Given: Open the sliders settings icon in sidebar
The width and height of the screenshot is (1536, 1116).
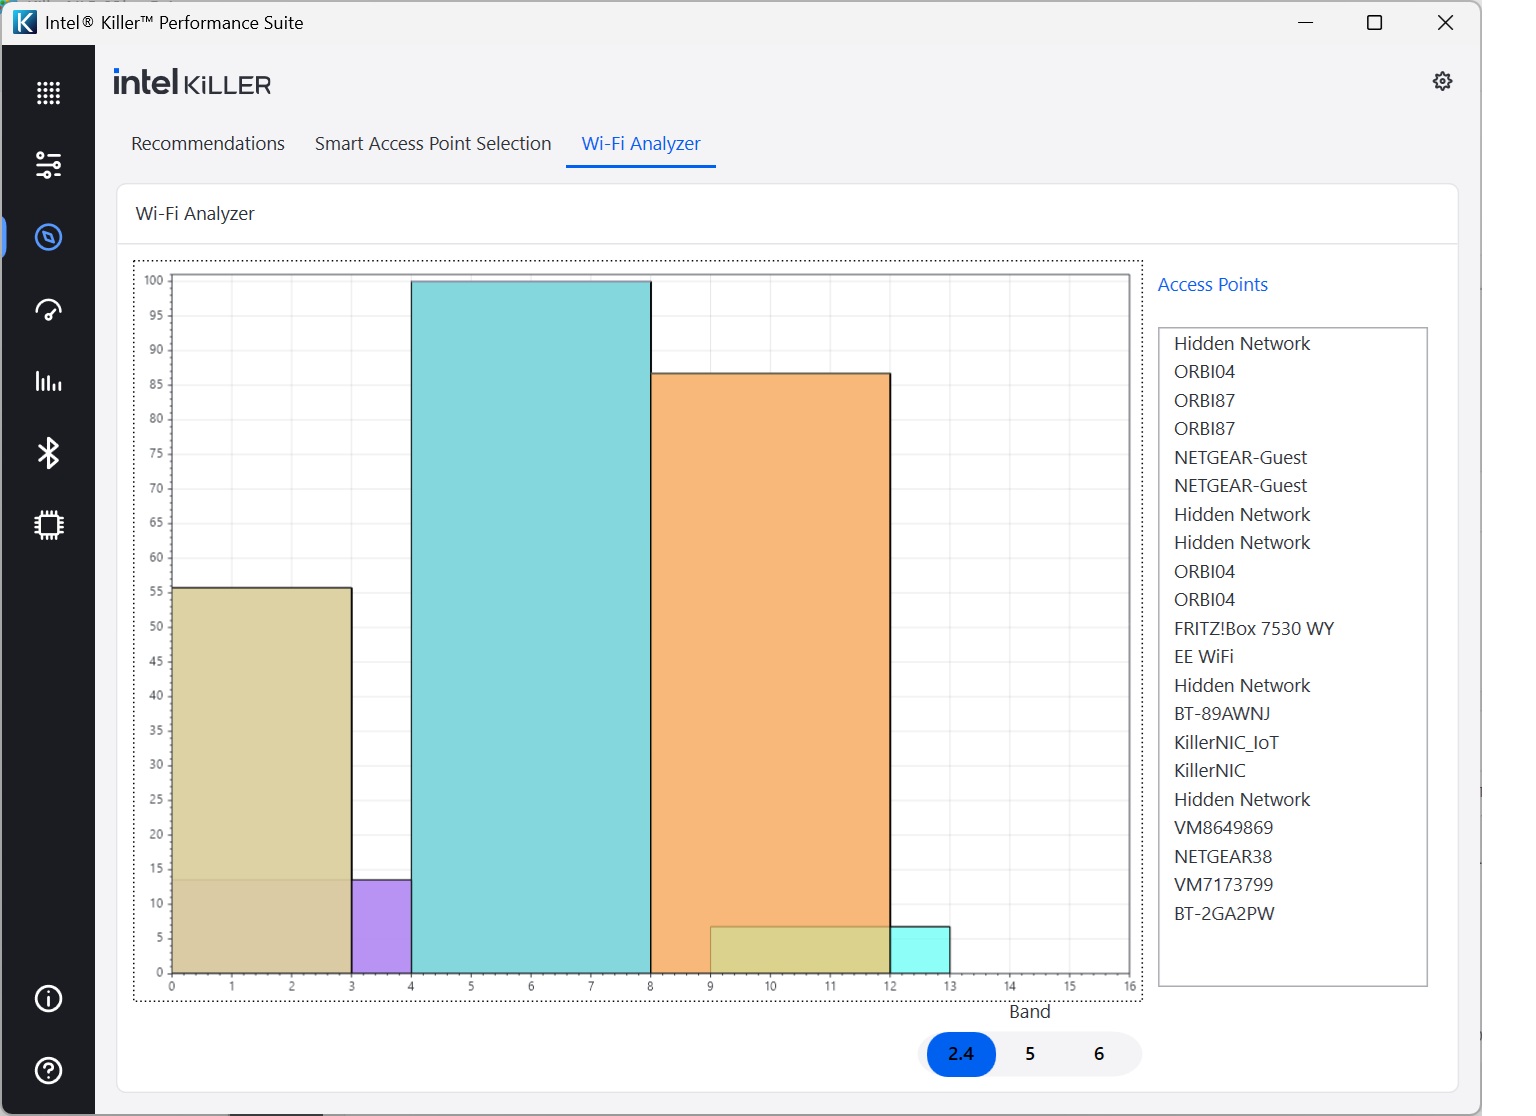Looking at the screenshot, I should (48, 165).
